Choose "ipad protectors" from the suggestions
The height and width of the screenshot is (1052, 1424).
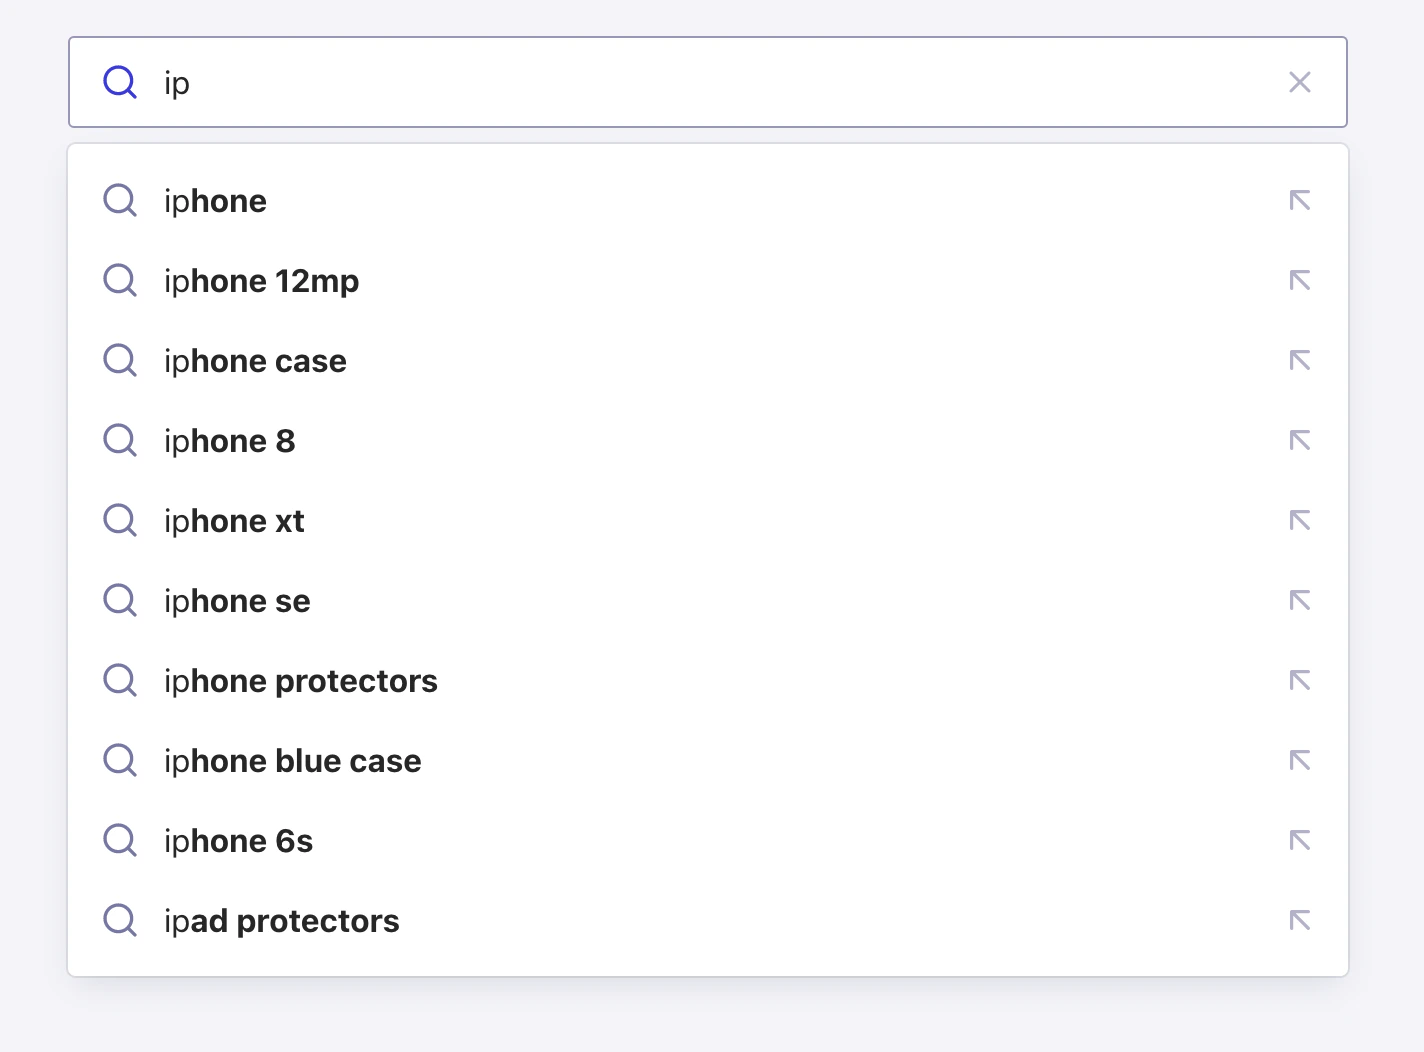(282, 920)
